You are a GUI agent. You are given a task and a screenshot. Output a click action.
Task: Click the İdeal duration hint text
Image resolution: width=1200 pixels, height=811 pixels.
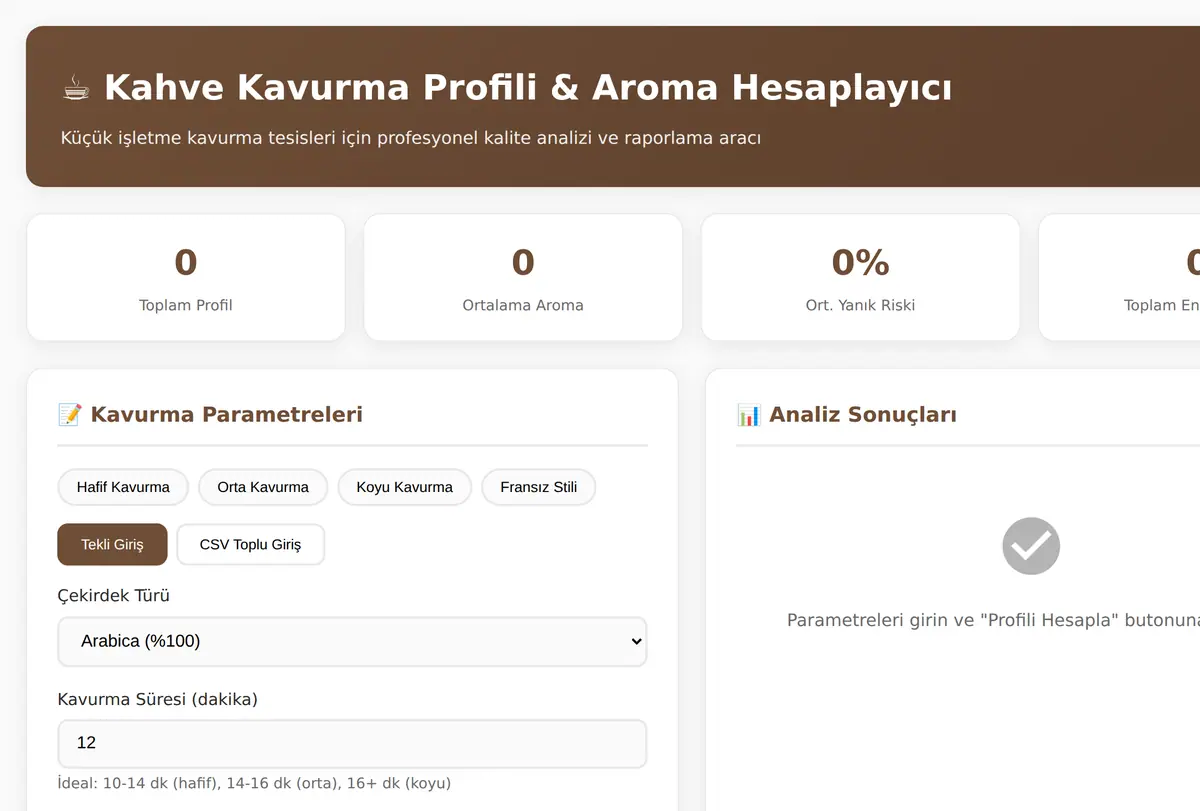pos(254,783)
